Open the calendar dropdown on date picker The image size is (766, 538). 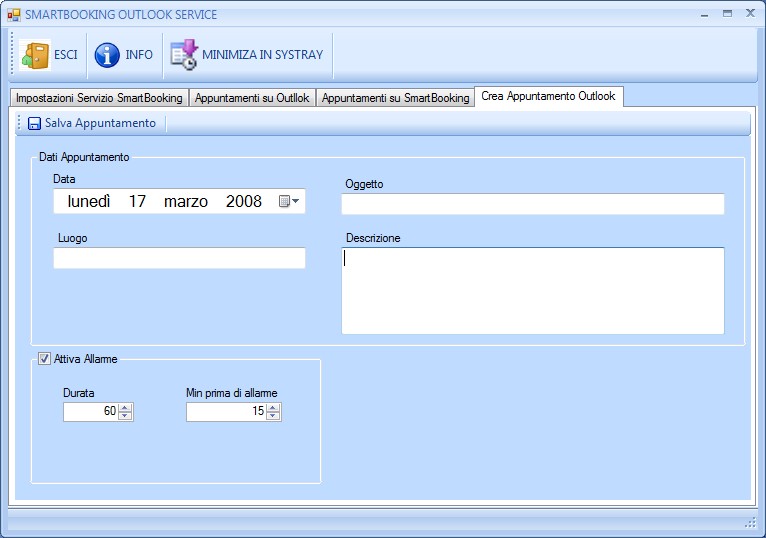[289, 202]
